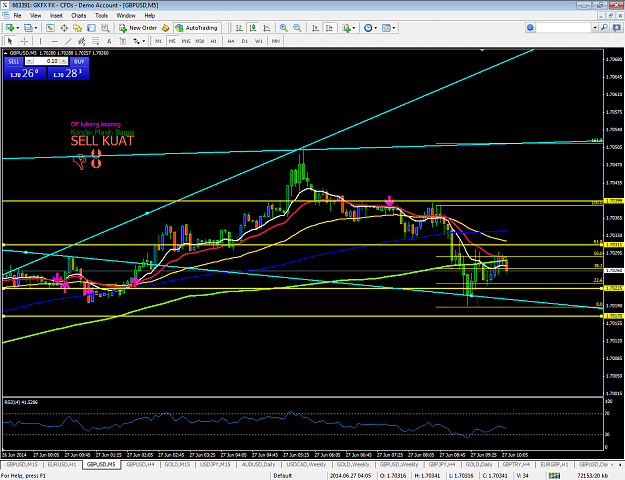Expand the Profiles dropdown arrow
This screenshot has height=480, width=625.
coord(36,28)
